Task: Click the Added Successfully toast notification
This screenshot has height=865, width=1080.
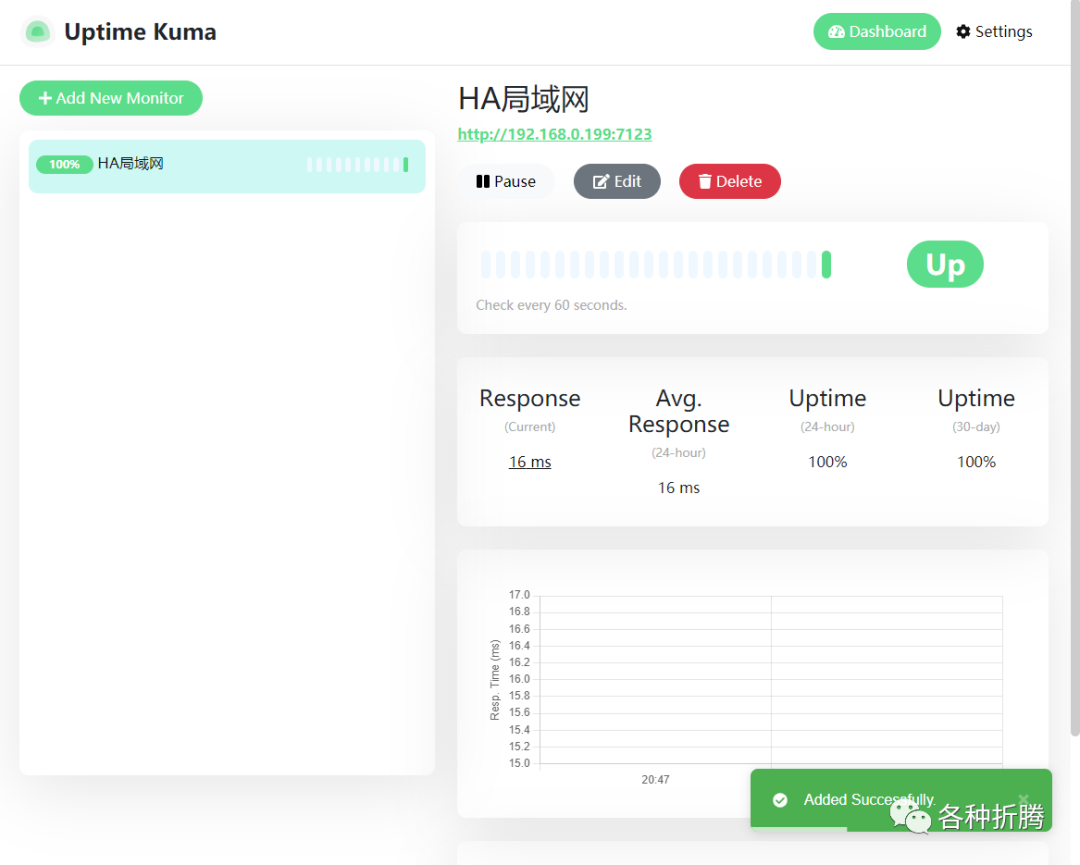Action: click(x=901, y=800)
